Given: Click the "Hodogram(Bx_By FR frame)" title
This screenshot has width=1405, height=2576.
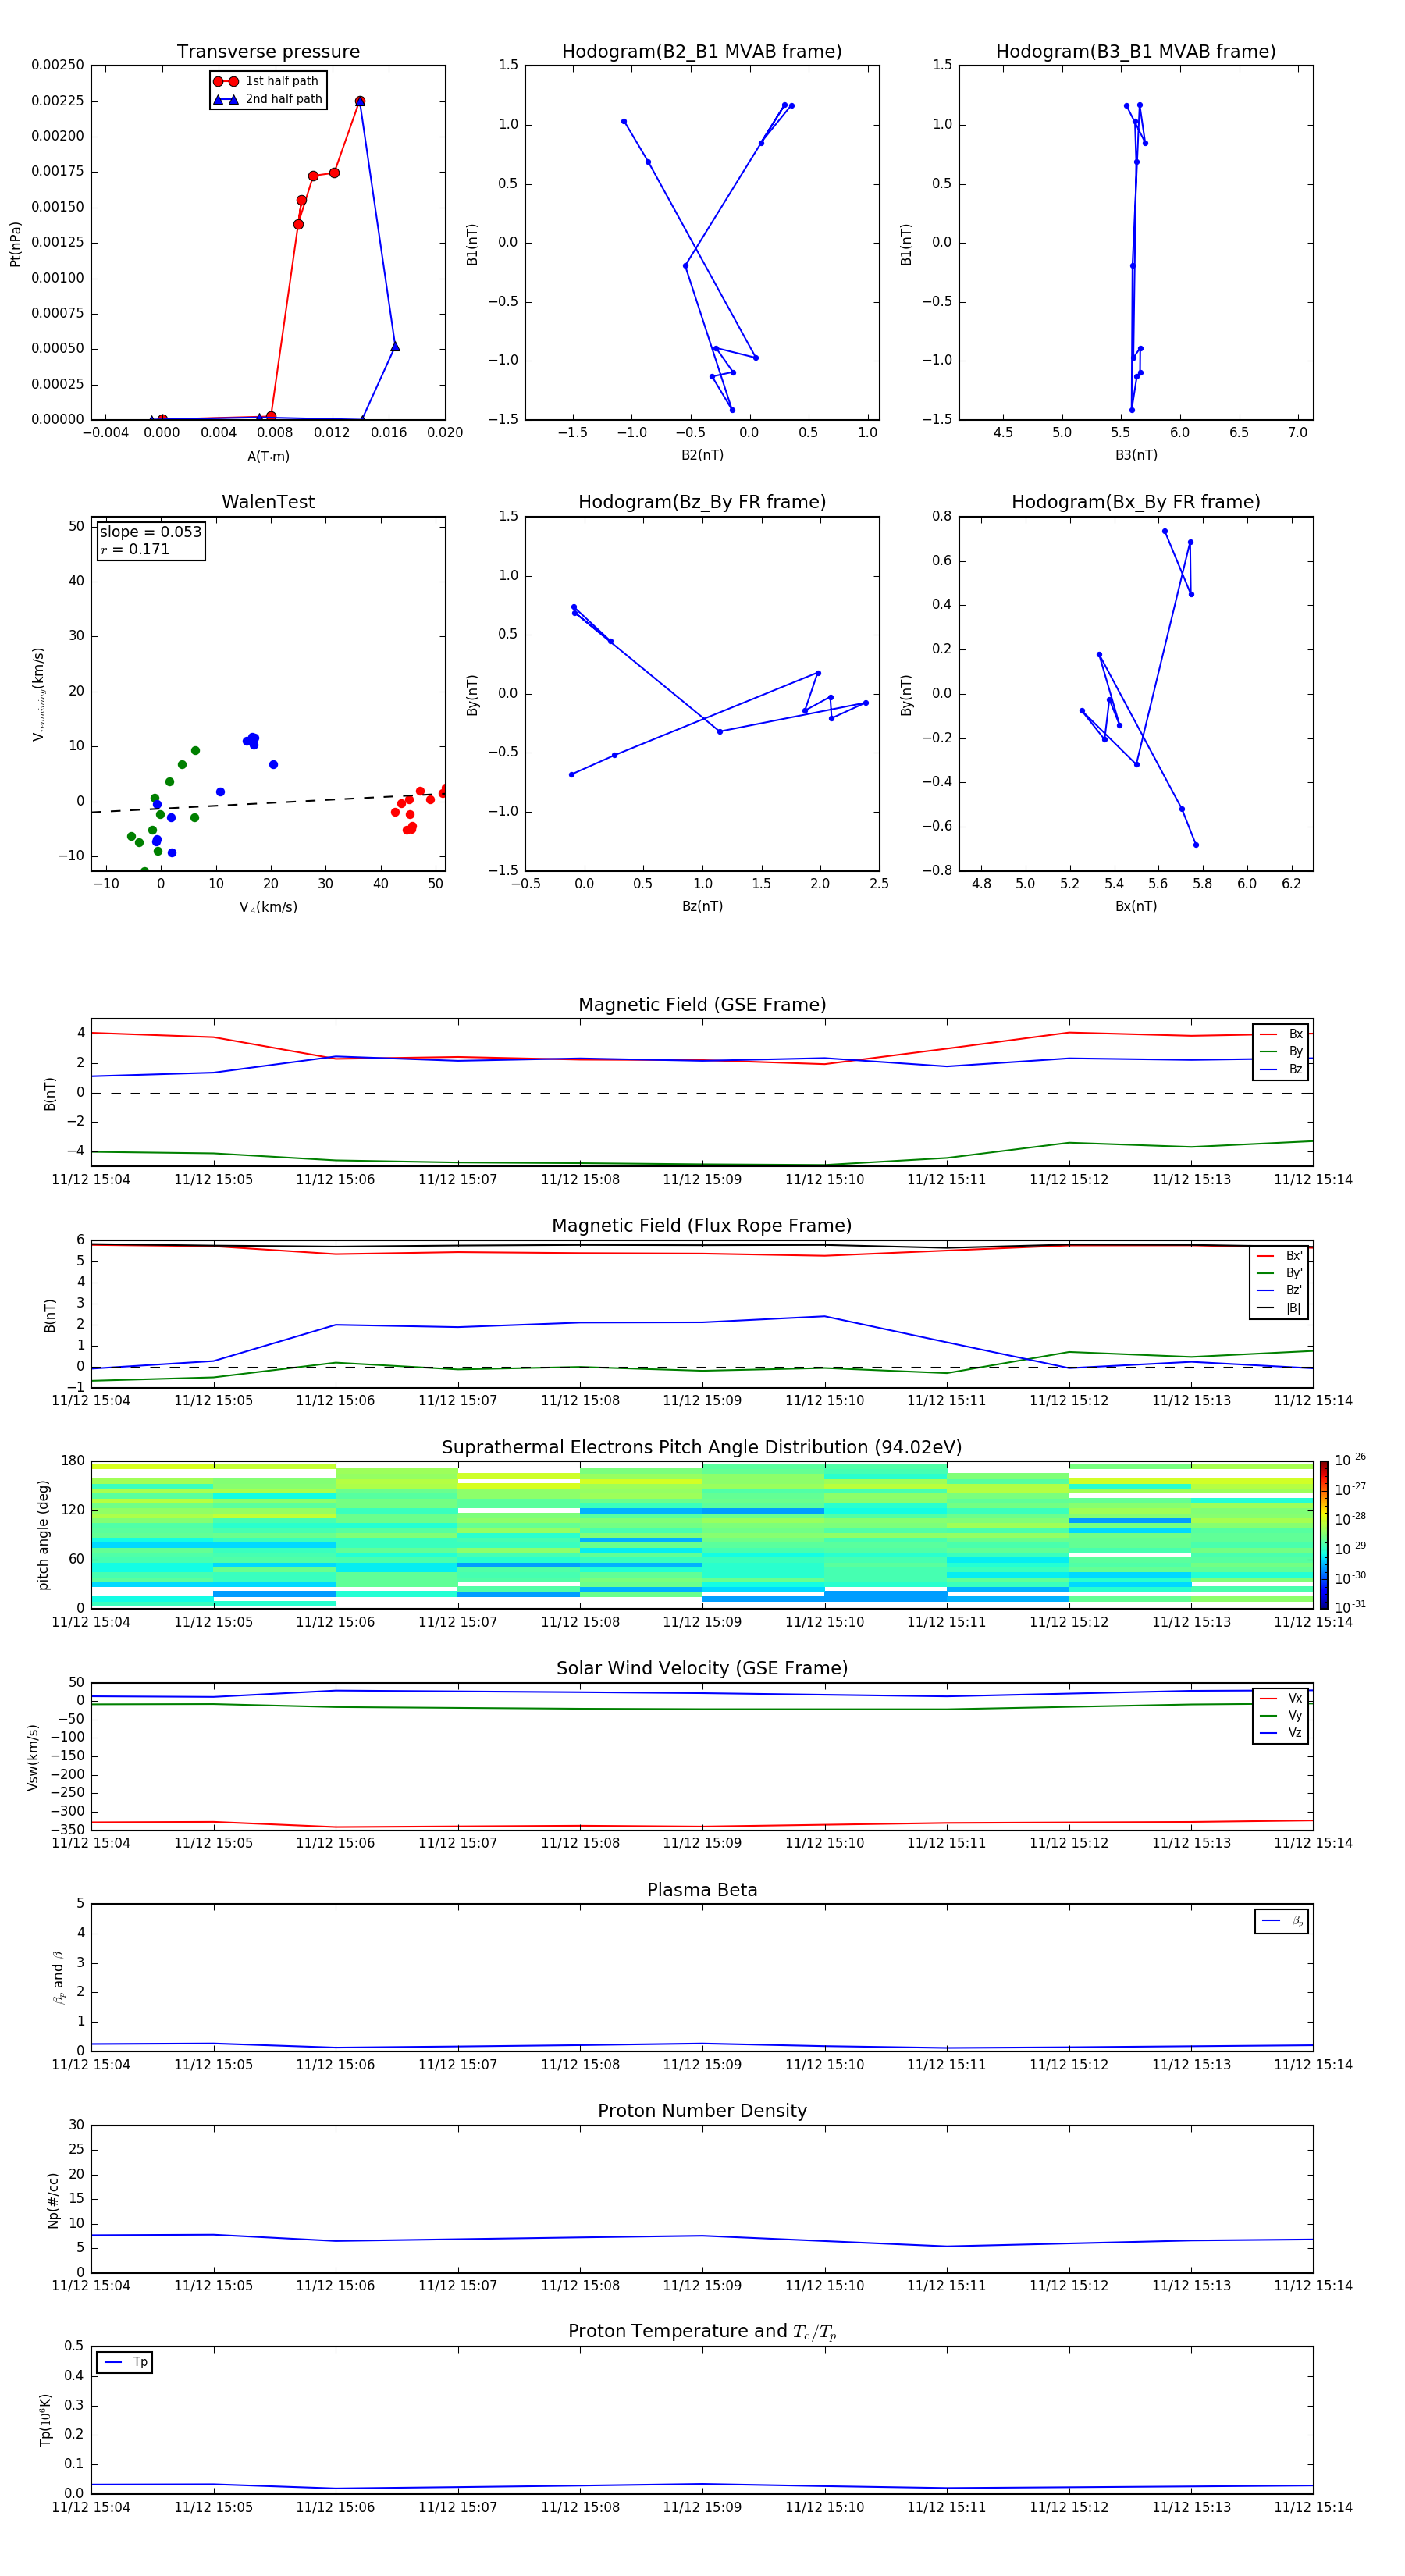Looking at the screenshot, I should [1136, 502].
